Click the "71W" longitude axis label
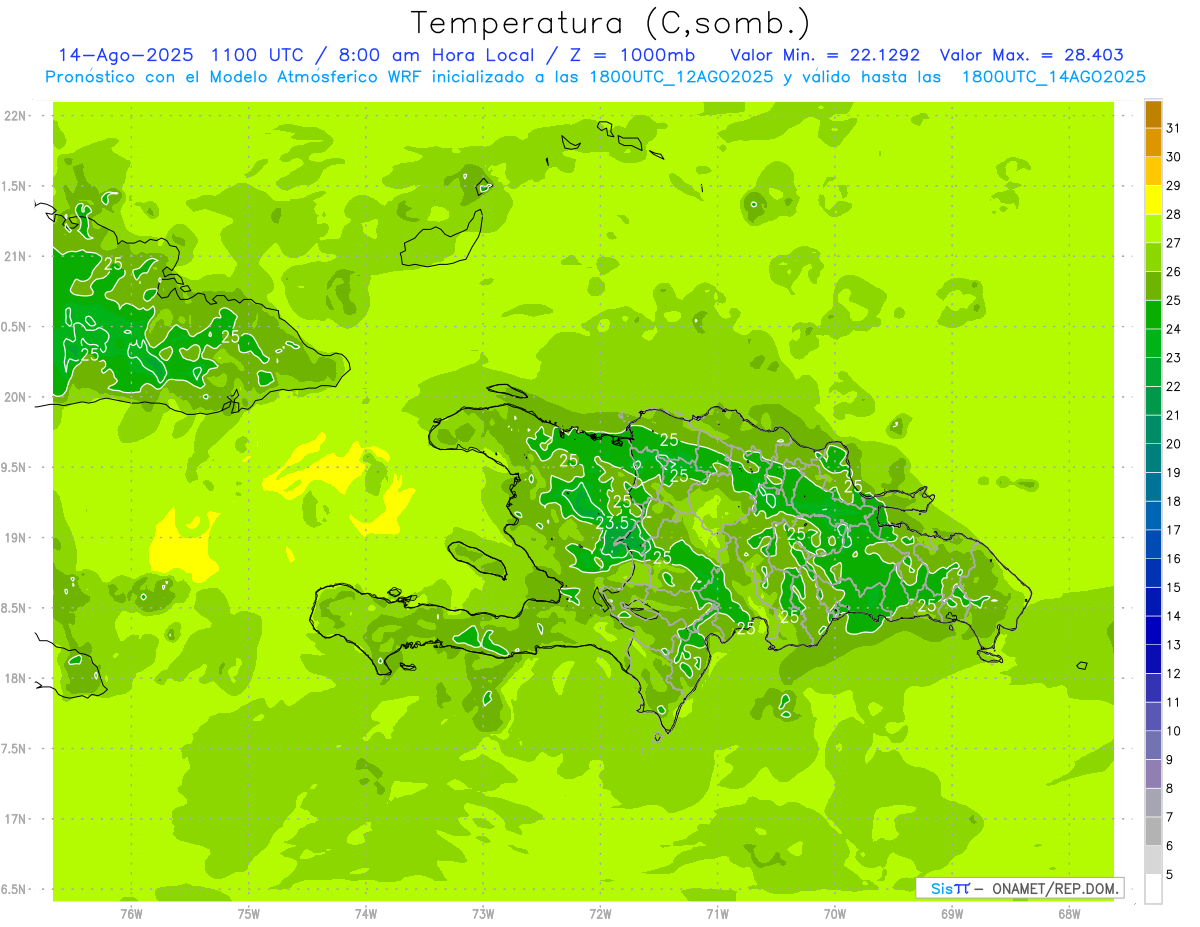The height and width of the screenshot is (927, 1200). pos(718,913)
